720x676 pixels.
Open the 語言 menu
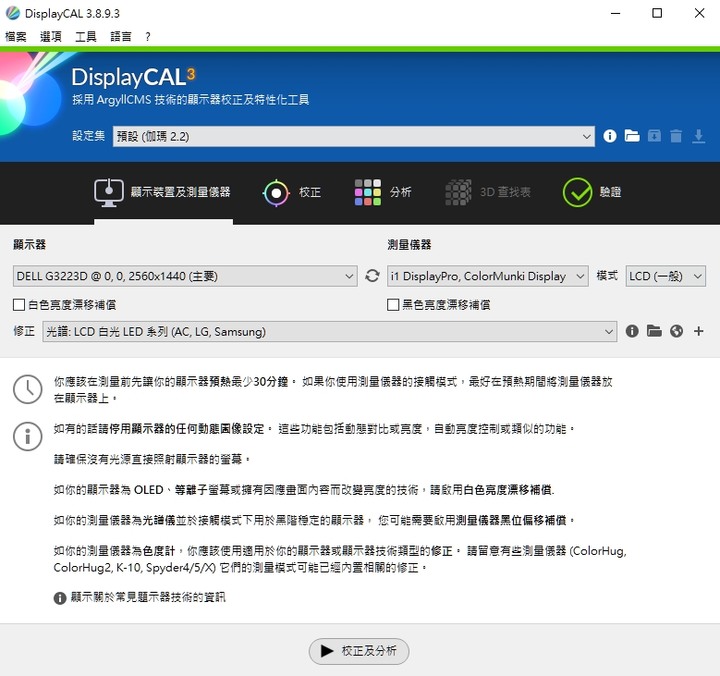coord(121,37)
